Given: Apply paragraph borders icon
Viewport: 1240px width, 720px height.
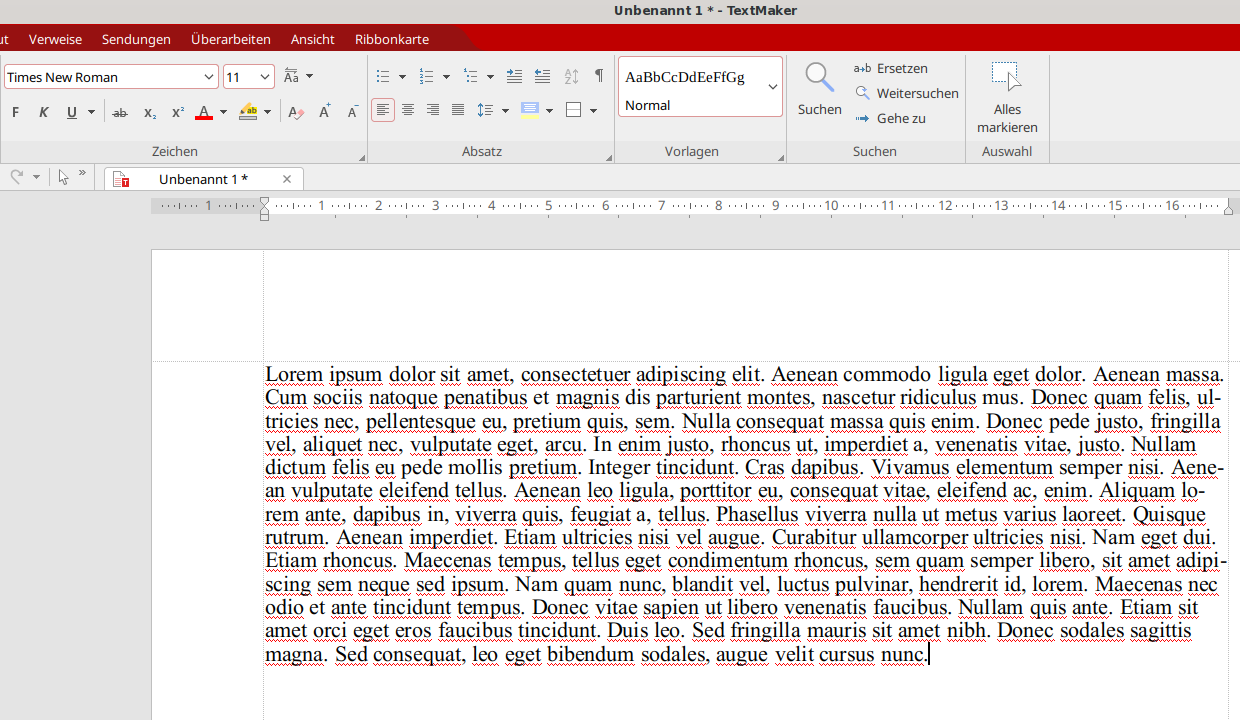Looking at the screenshot, I should point(574,110).
